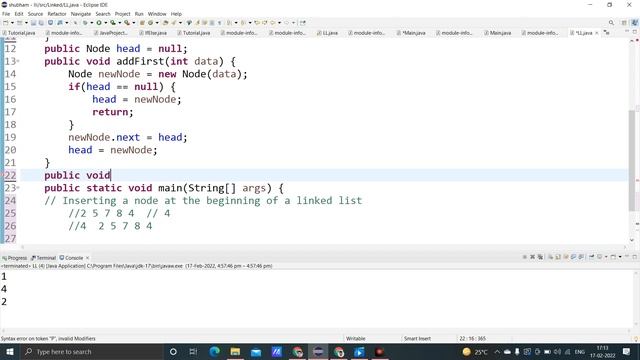Open the Navigate menu
640x360 pixels.
click(x=81, y=14)
